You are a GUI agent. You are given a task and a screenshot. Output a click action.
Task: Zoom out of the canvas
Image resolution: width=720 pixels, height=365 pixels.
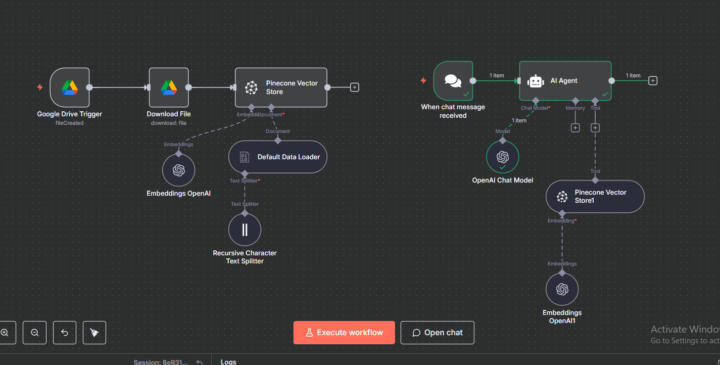[x=34, y=332]
